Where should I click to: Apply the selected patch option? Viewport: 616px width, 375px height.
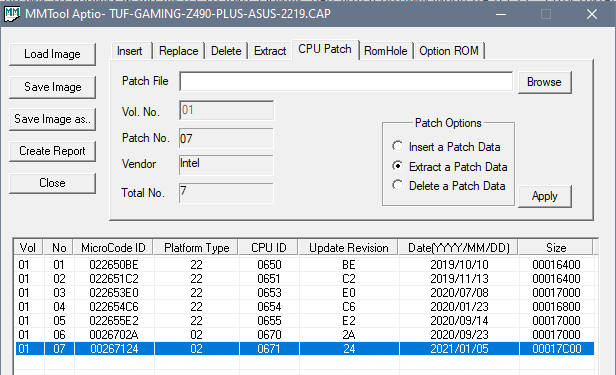coord(544,196)
